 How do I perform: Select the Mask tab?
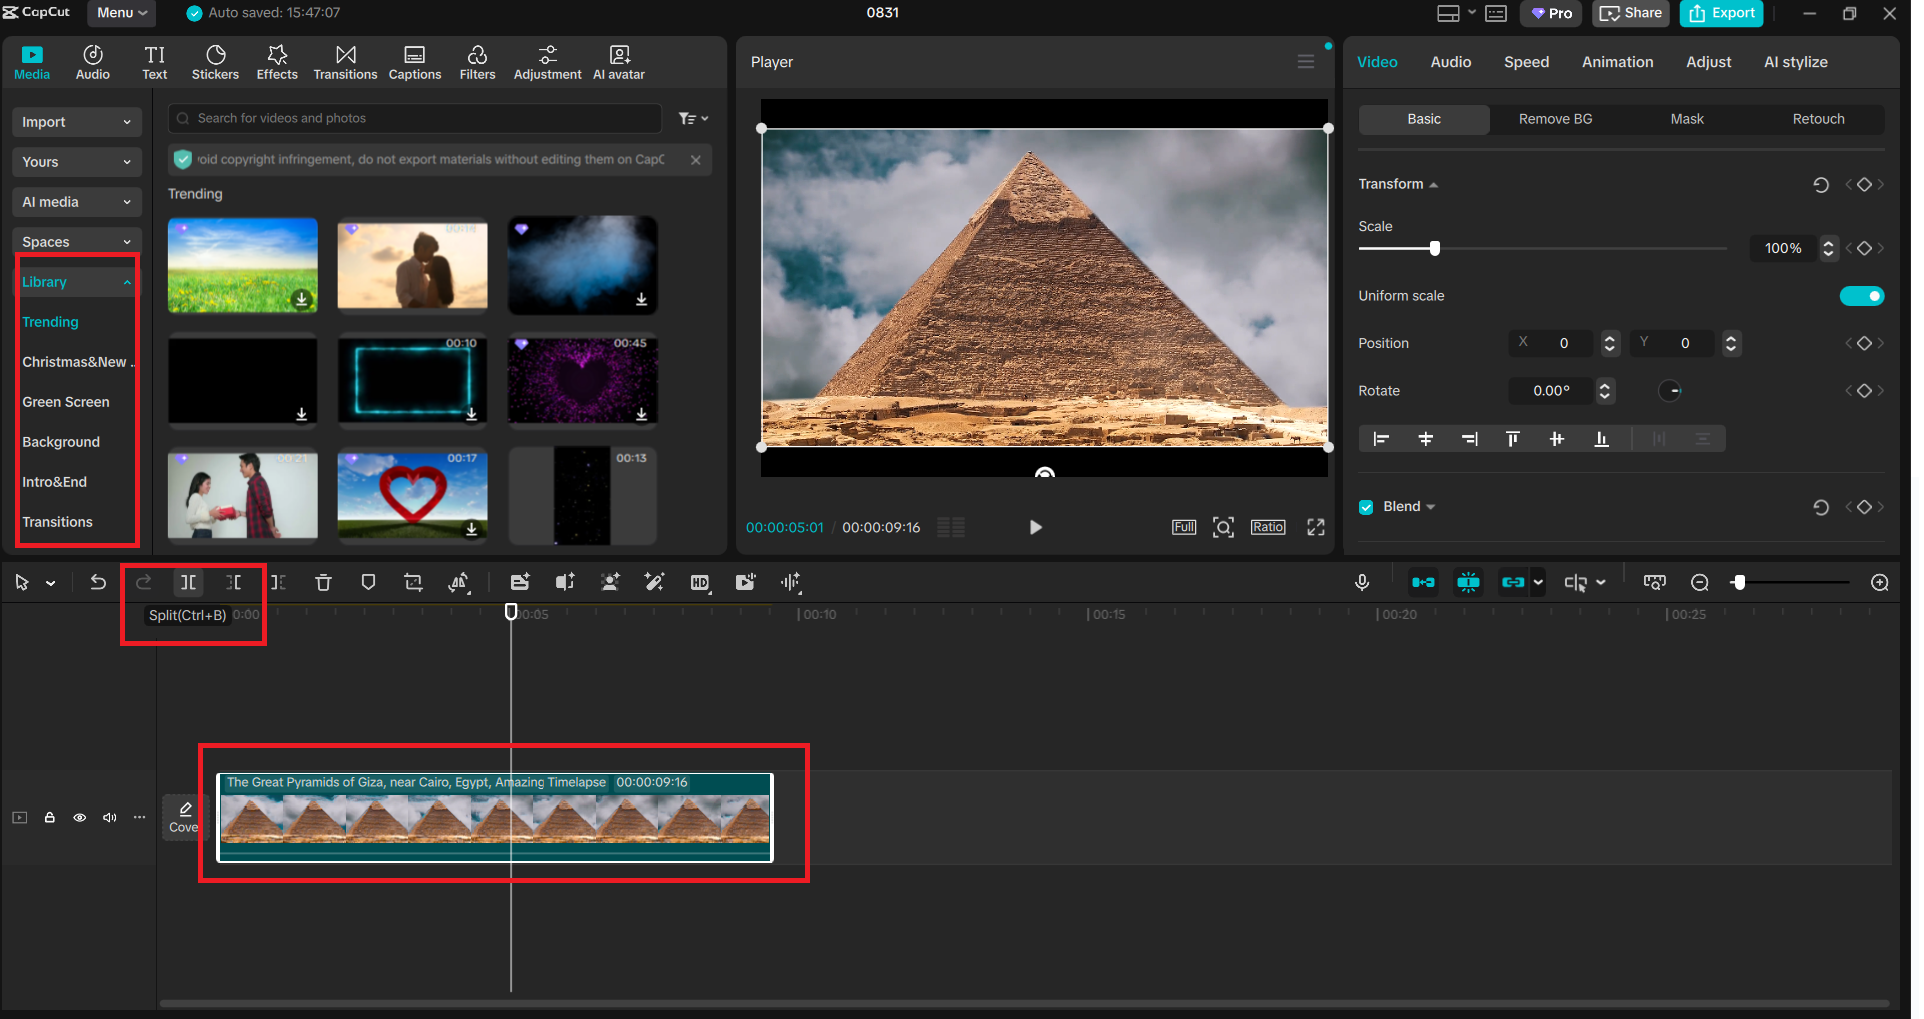(1686, 119)
